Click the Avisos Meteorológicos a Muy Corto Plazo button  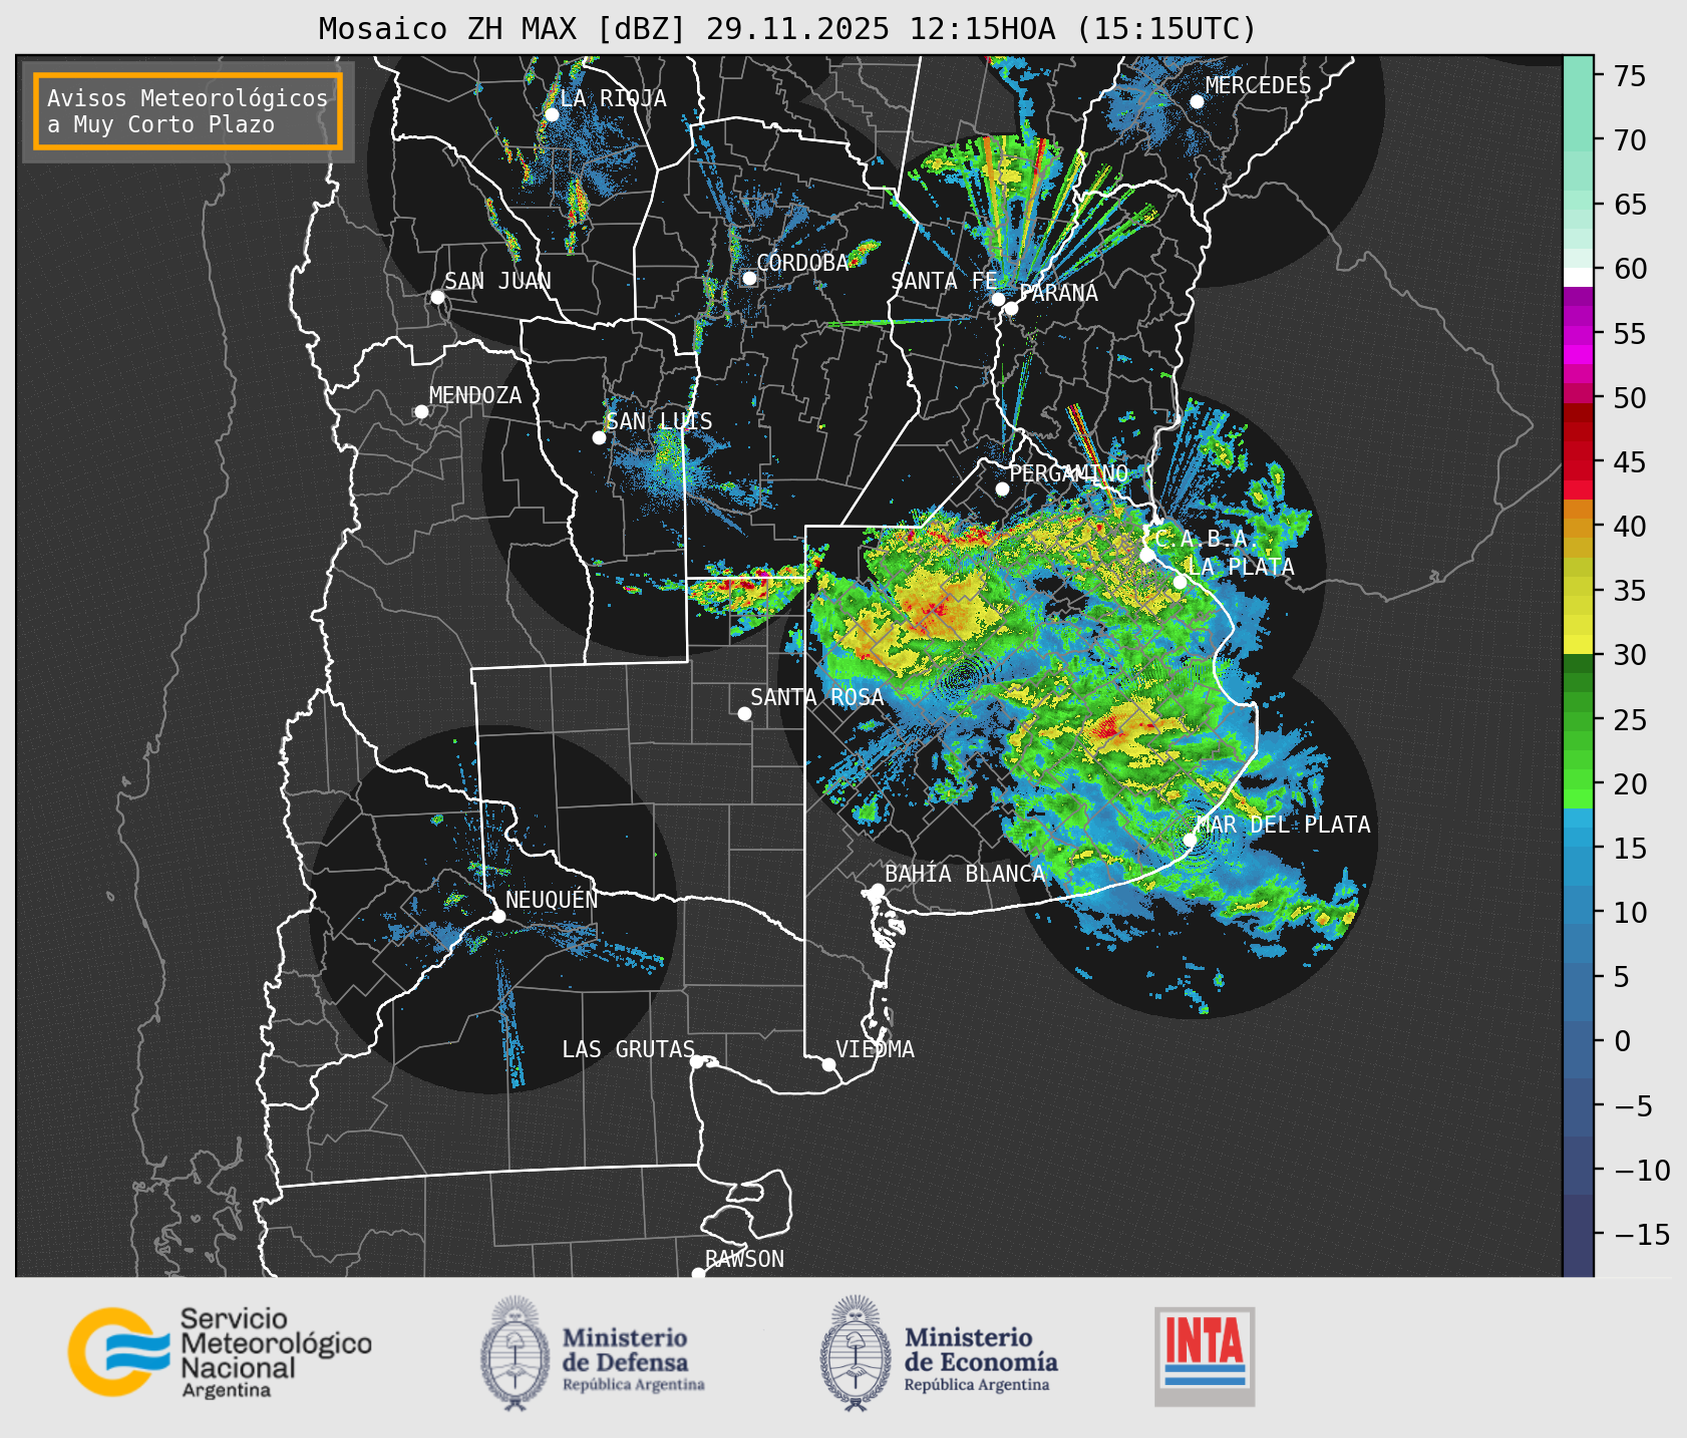pos(188,111)
